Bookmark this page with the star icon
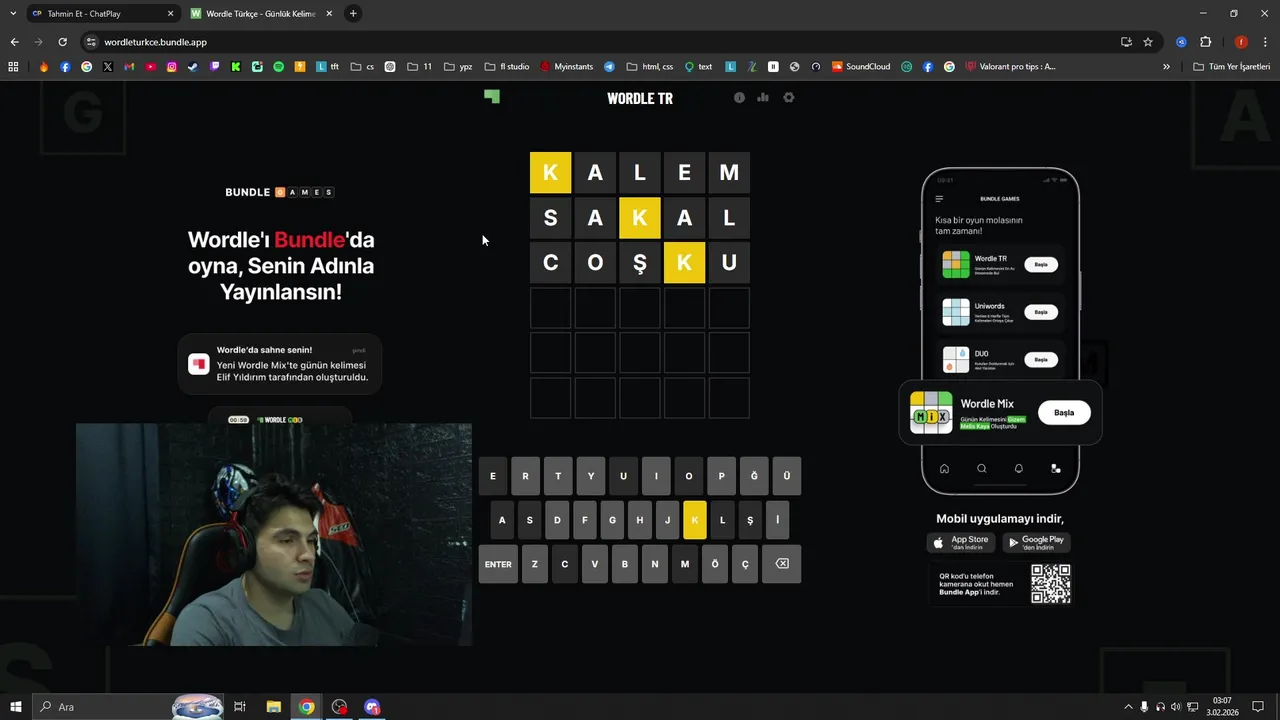1280x720 pixels. coord(1148,42)
